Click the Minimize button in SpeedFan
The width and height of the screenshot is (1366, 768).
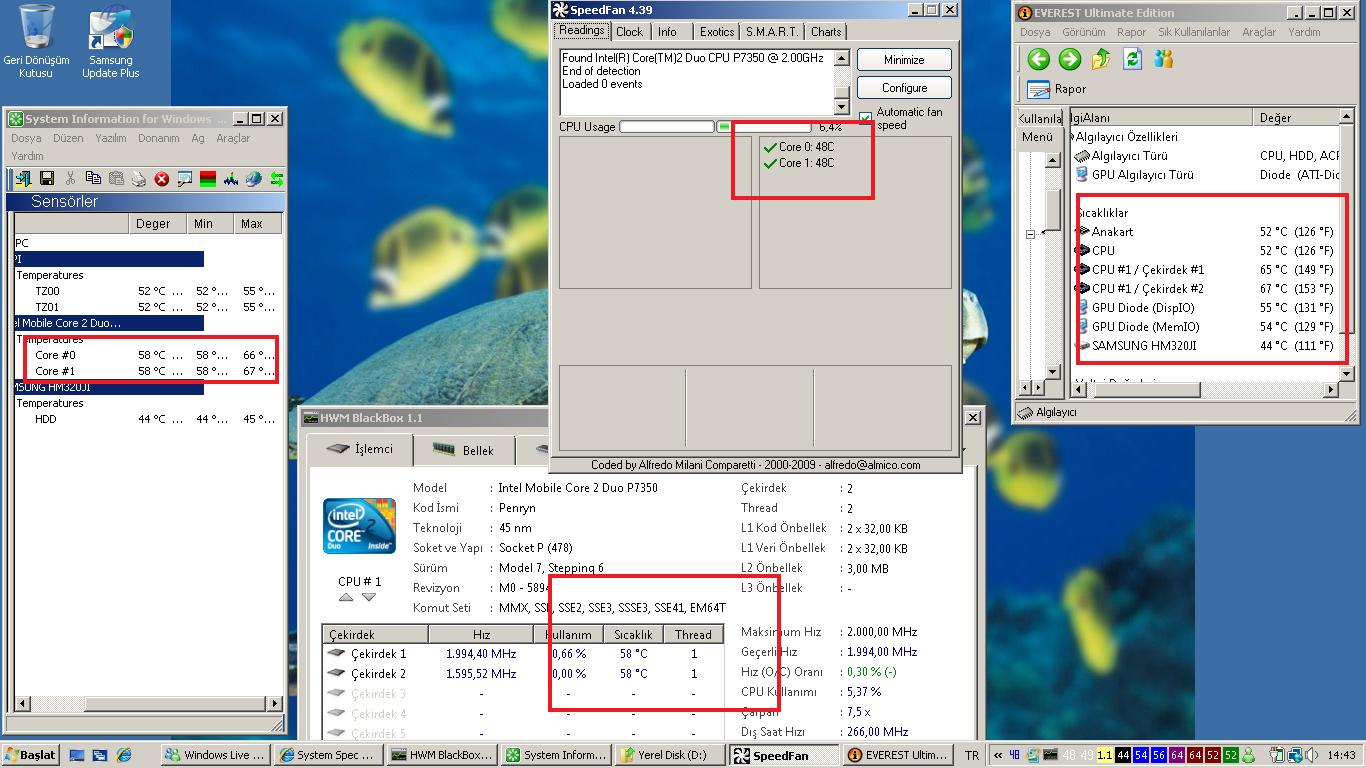(904, 60)
